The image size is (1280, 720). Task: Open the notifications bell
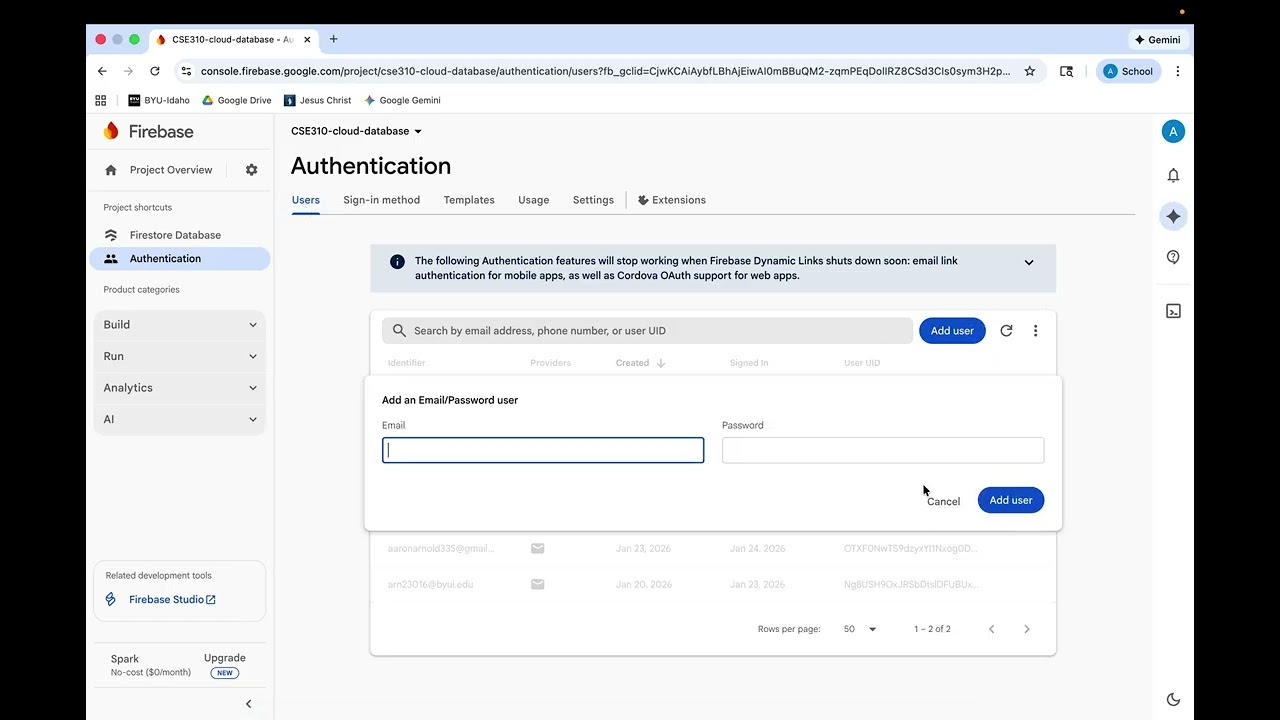[x=1173, y=175]
